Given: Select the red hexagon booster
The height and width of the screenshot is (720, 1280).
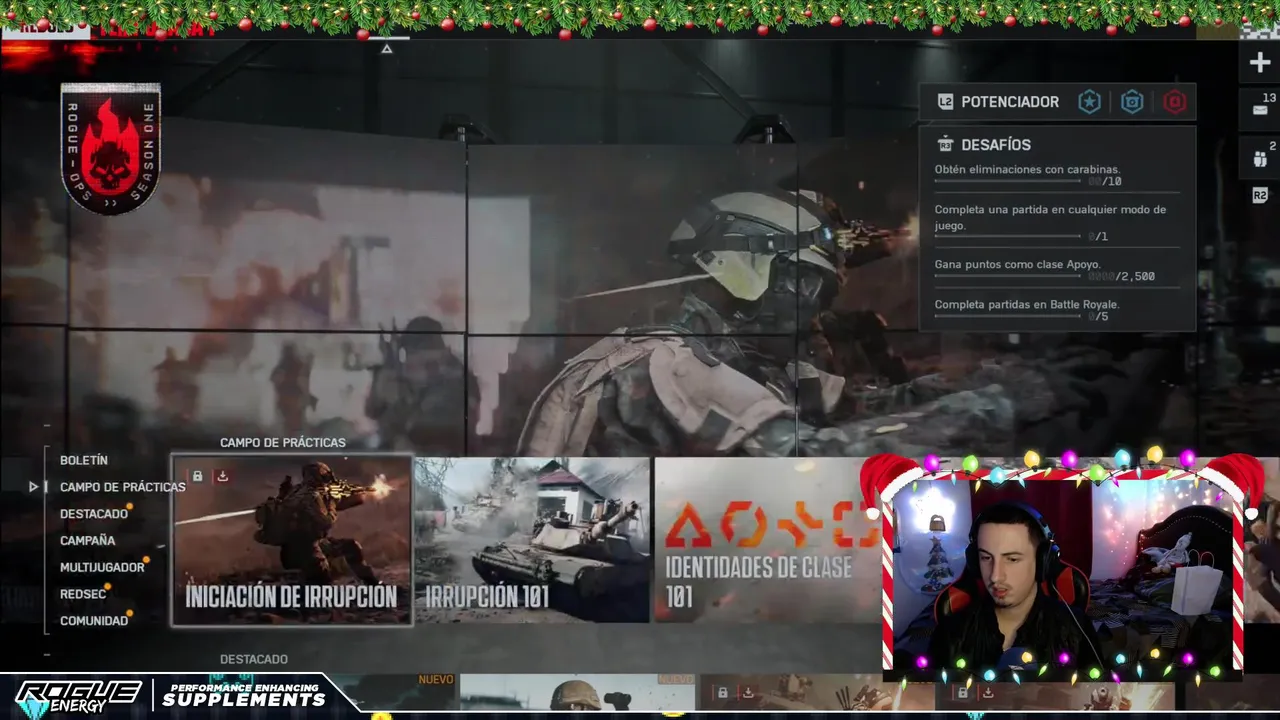Looking at the screenshot, I should point(1174,102).
